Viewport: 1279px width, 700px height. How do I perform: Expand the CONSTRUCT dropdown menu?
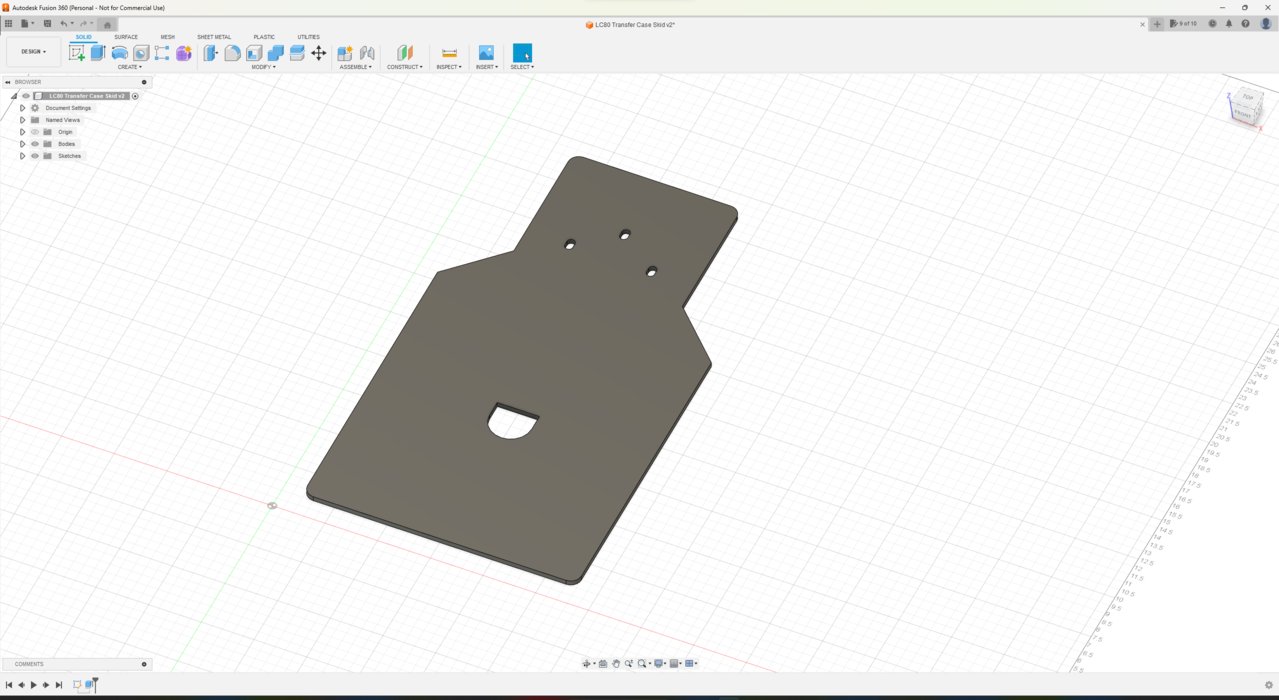pyautogui.click(x=405, y=67)
